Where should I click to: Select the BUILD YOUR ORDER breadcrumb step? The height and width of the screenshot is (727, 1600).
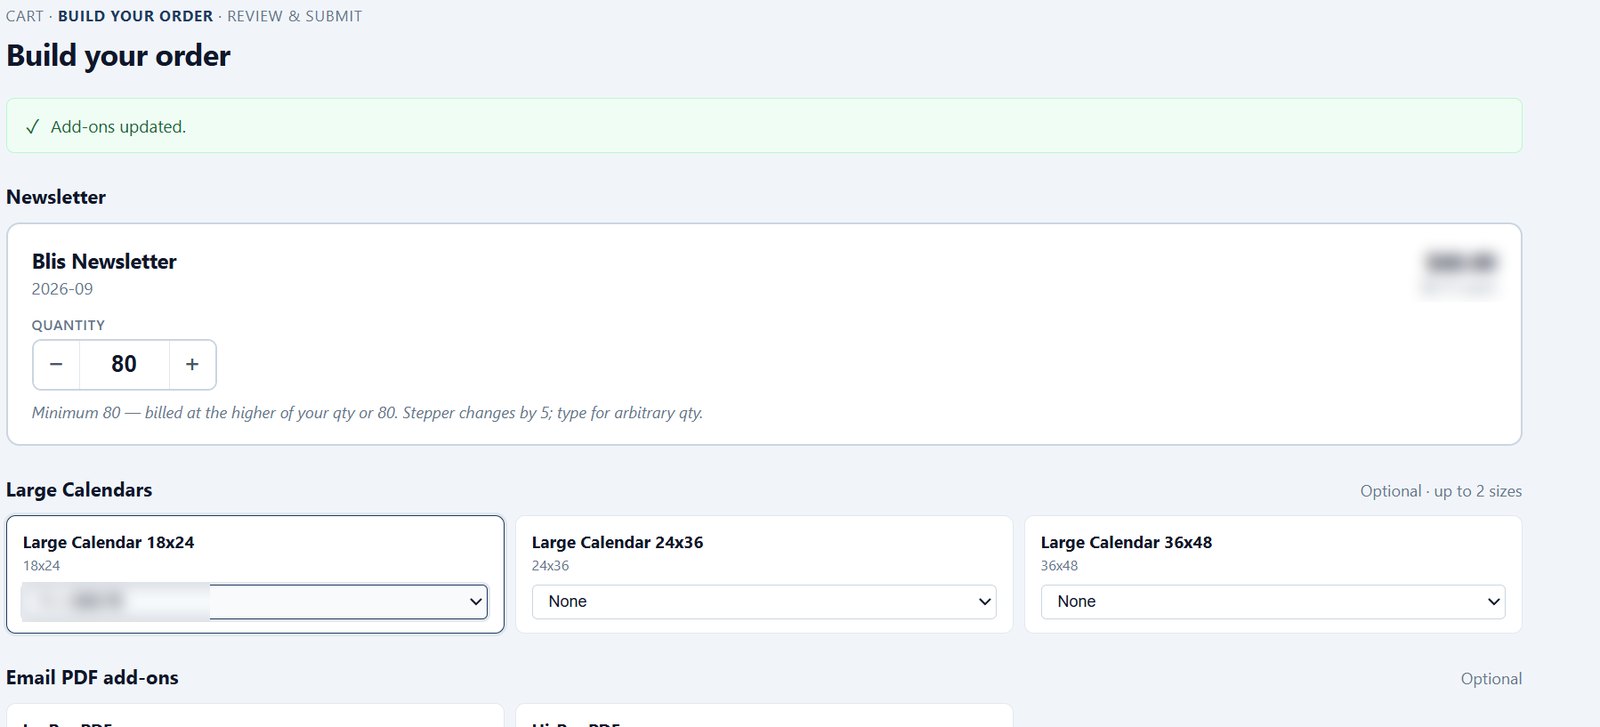click(135, 16)
